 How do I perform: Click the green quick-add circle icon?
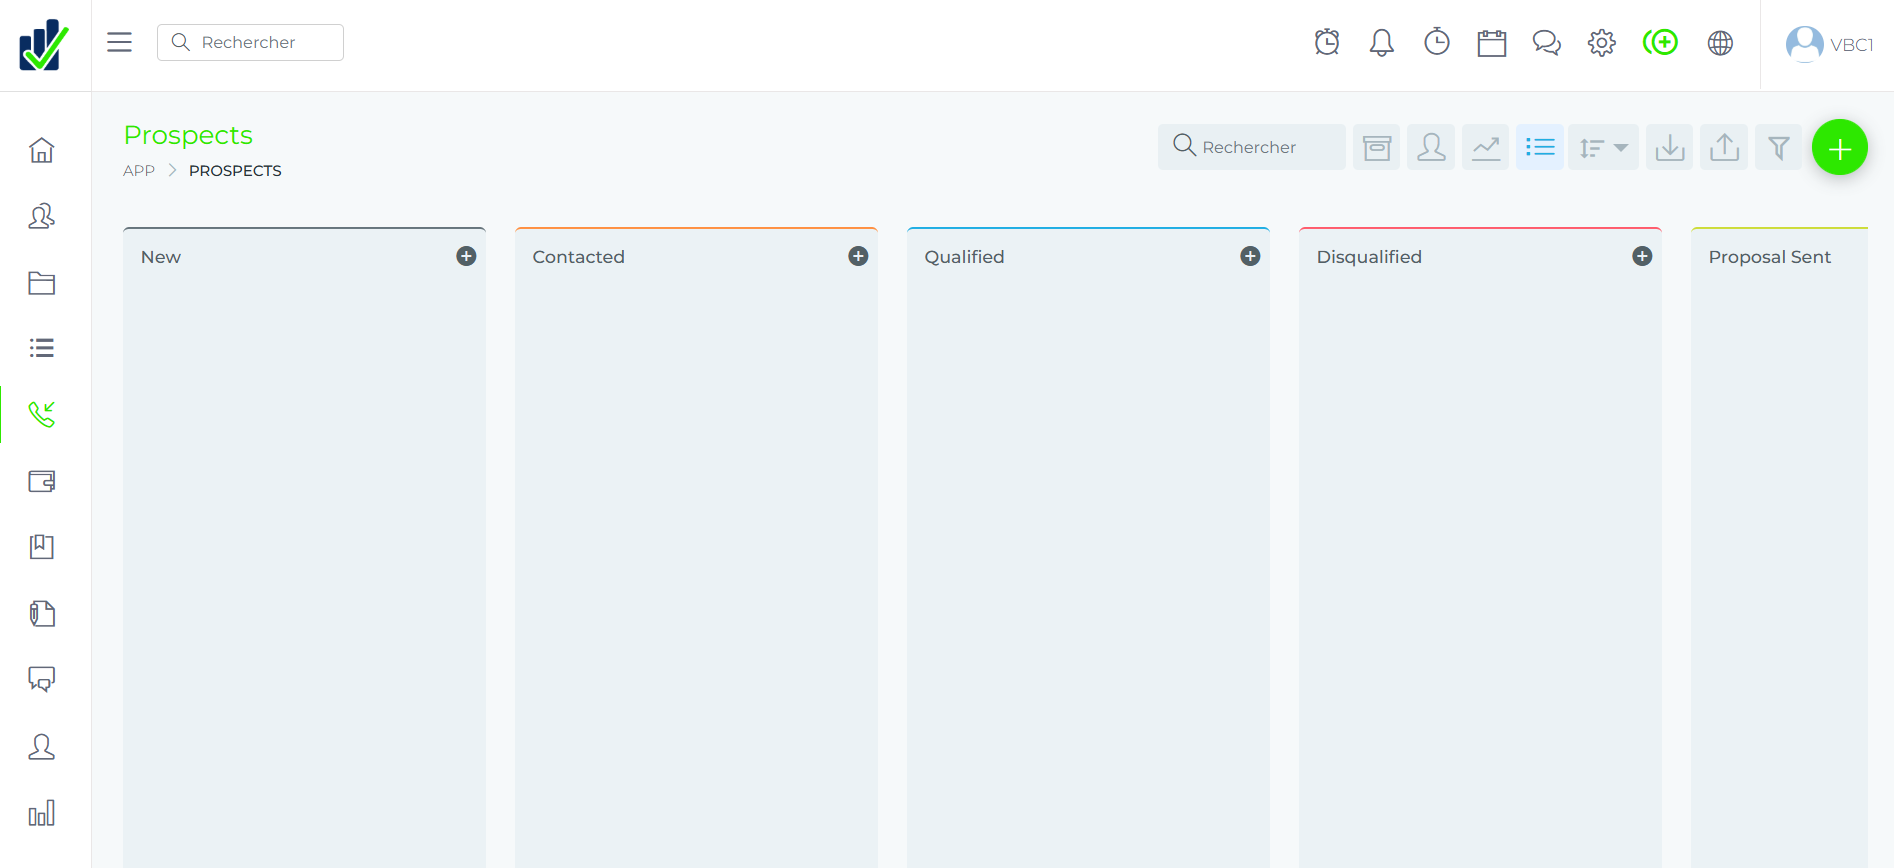1660,42
